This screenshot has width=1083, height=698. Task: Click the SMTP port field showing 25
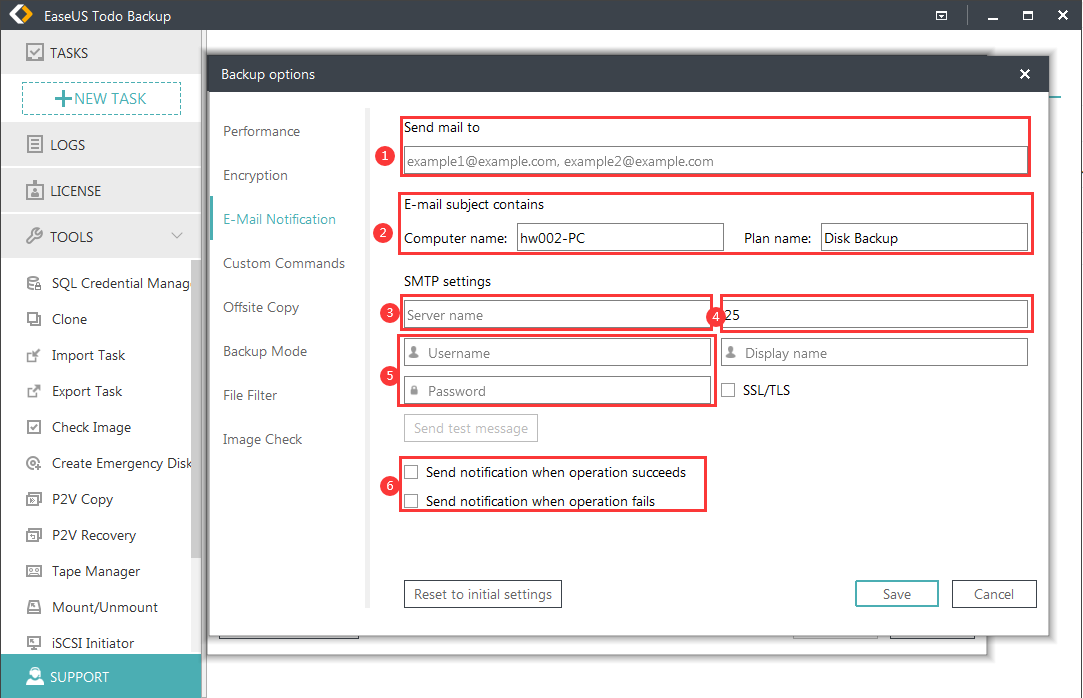click(x=874, y=315)
